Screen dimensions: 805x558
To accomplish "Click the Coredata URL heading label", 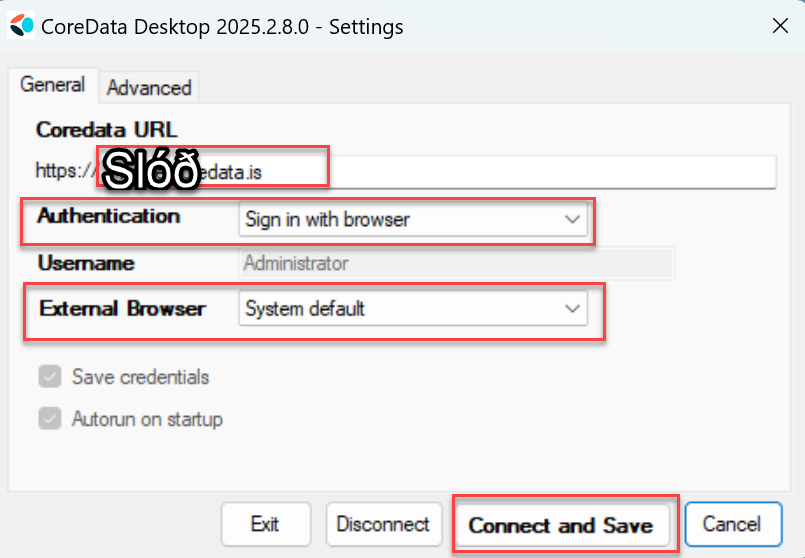I will tap(106, 130).
